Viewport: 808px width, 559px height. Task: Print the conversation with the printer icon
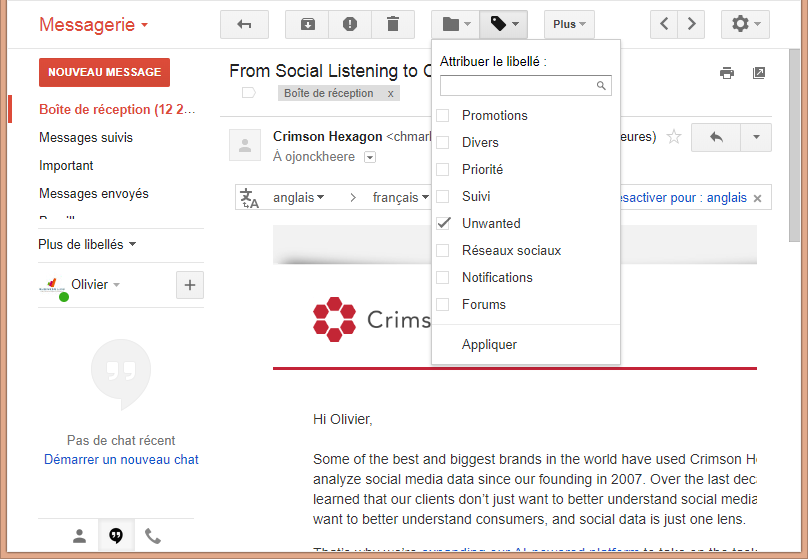pyautogui.click(x=727, y=73)
